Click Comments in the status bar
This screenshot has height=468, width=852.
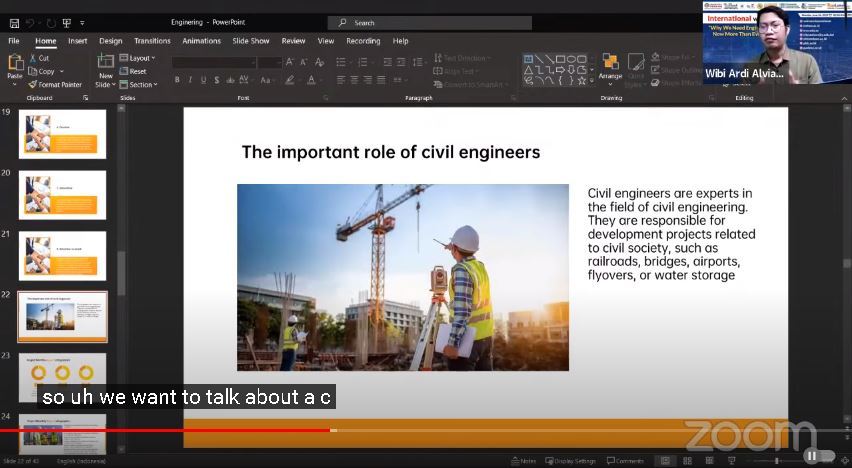click(x=625, y=461)
